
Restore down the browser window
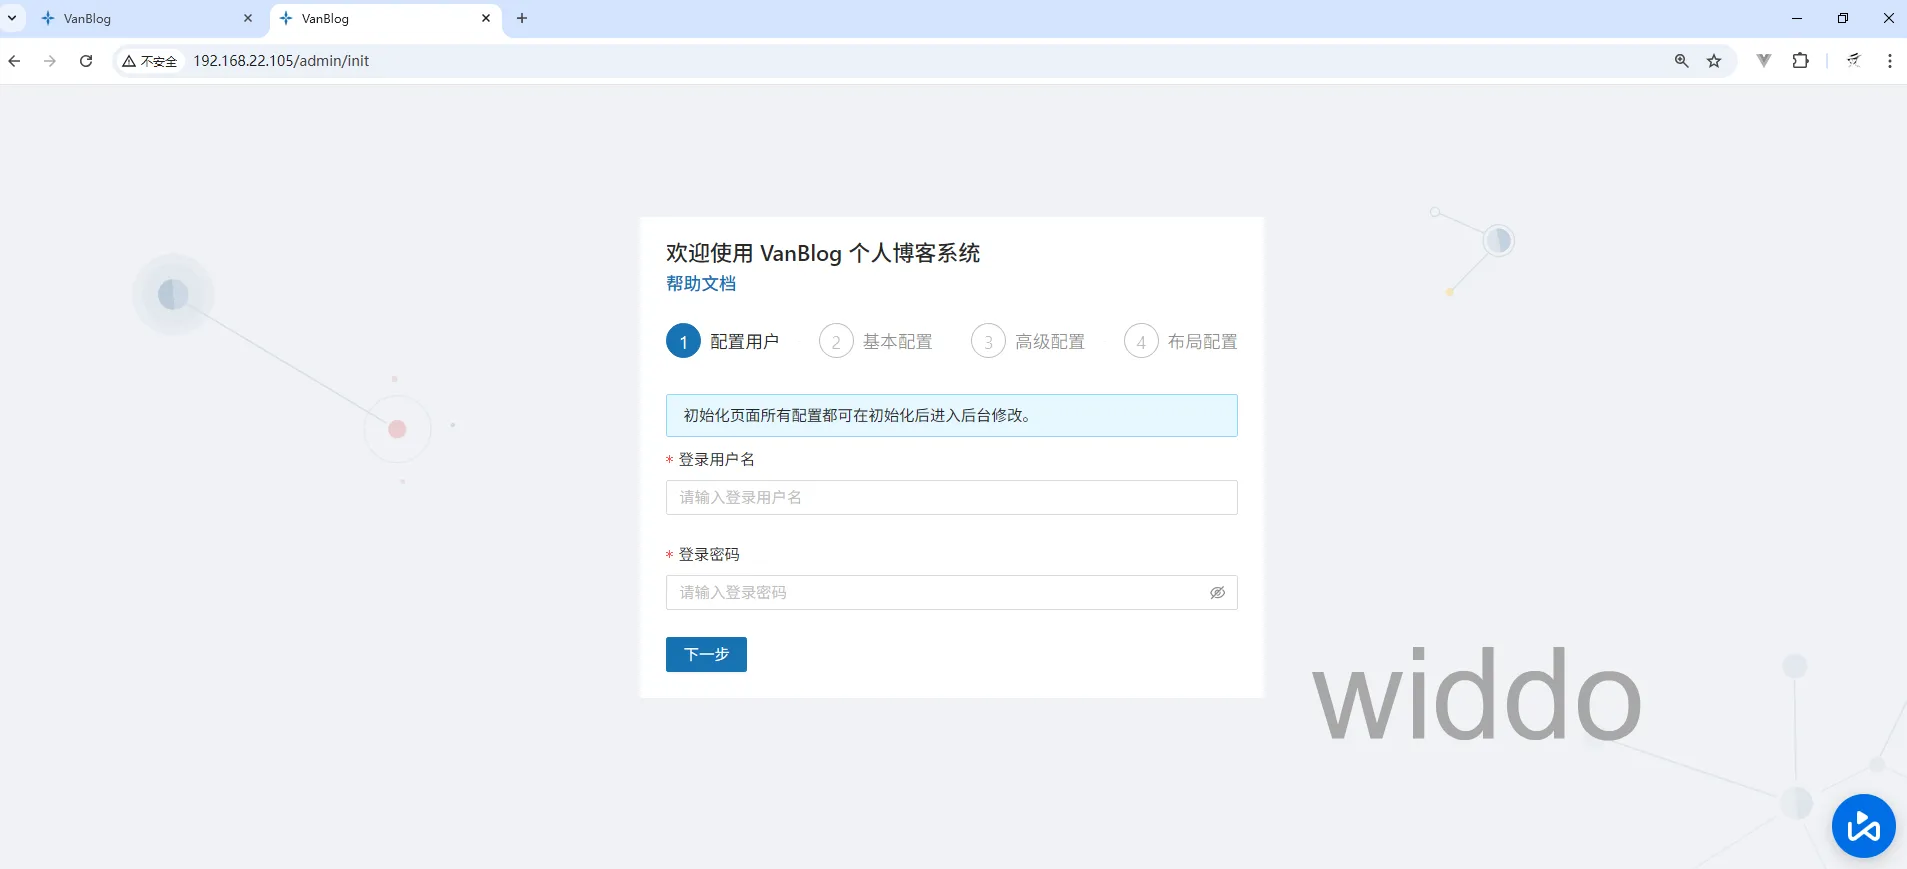[1843, 18]
